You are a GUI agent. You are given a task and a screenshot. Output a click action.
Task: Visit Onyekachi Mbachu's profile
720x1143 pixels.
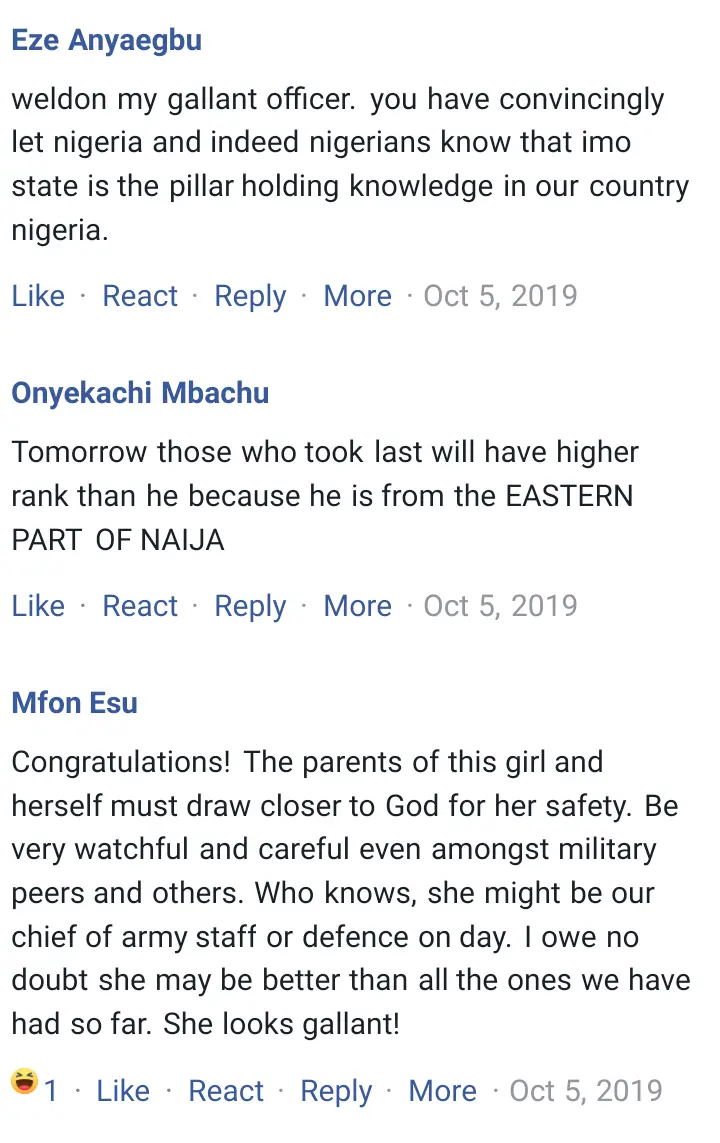[x=140, y=393]
